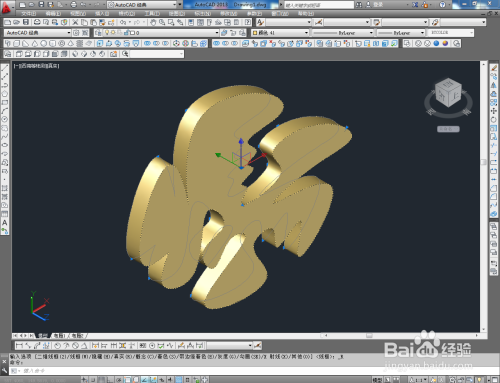Image resolution: width=500 pixels, height=383 pixels.
Task: Select the Pyramid solid modeling tool
Action: click(71, 43)
